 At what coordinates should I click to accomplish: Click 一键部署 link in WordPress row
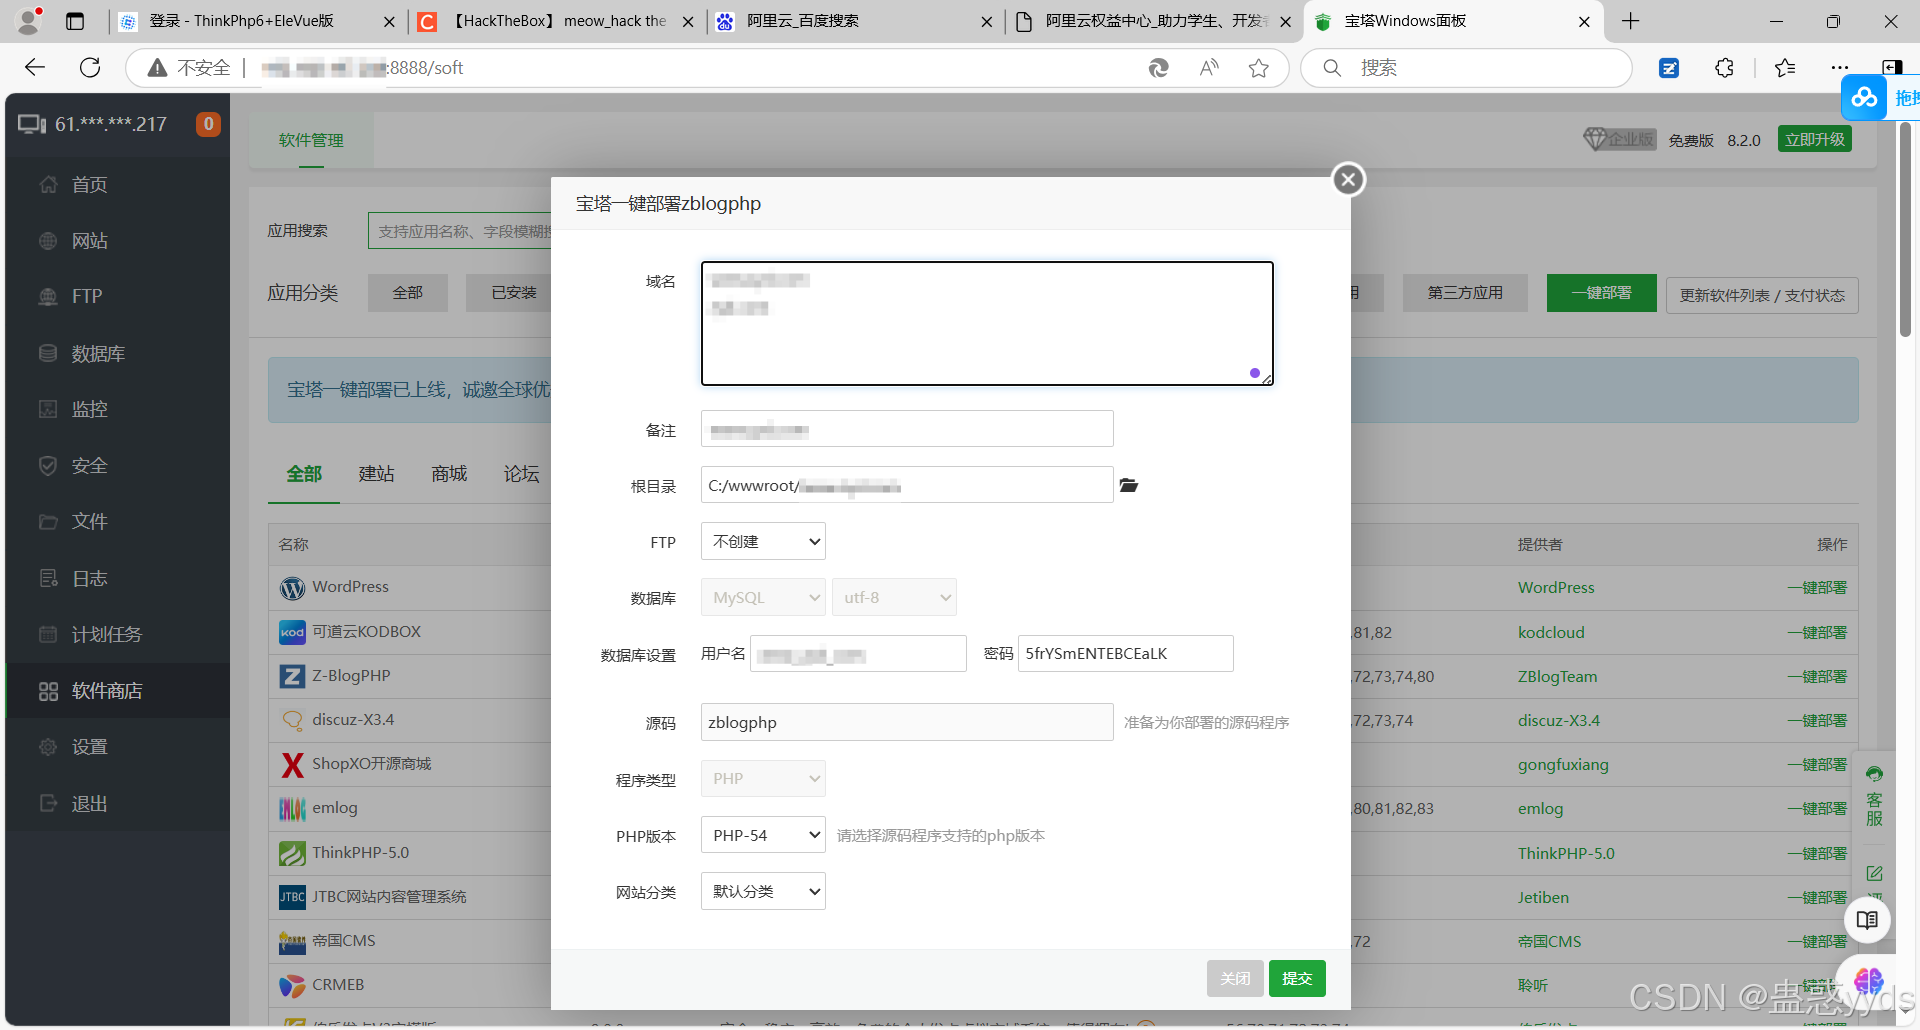click(1817, 588)
